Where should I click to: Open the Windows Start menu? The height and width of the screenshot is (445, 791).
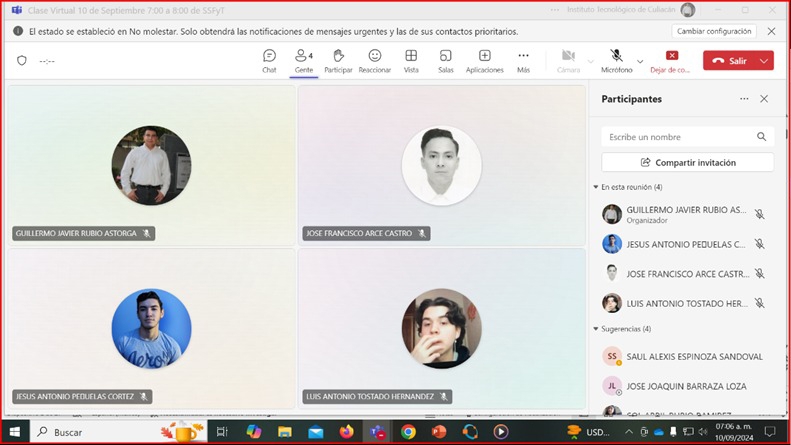[15, 432]
